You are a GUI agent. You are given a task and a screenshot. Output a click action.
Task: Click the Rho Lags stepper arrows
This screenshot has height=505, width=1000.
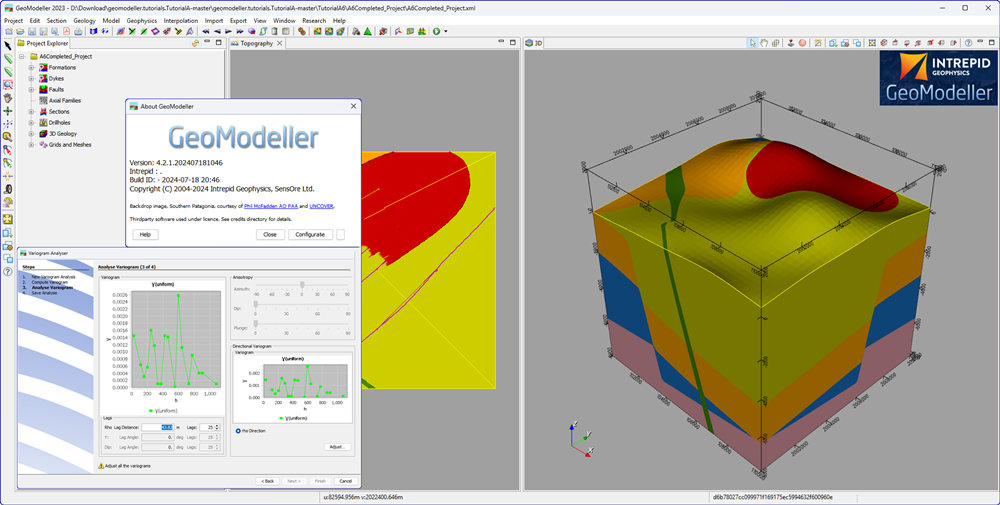click(x=217, y=427)
